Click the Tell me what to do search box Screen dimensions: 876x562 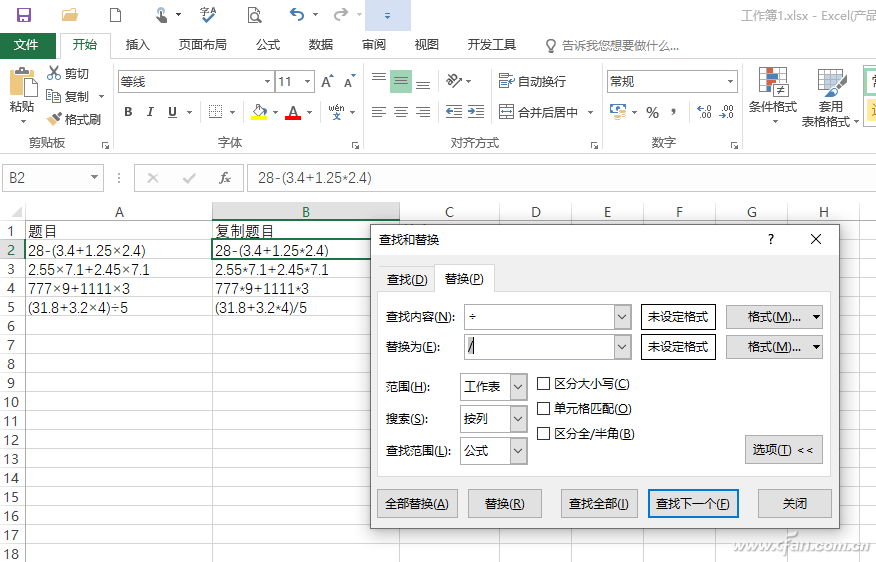tap(613, 45)
